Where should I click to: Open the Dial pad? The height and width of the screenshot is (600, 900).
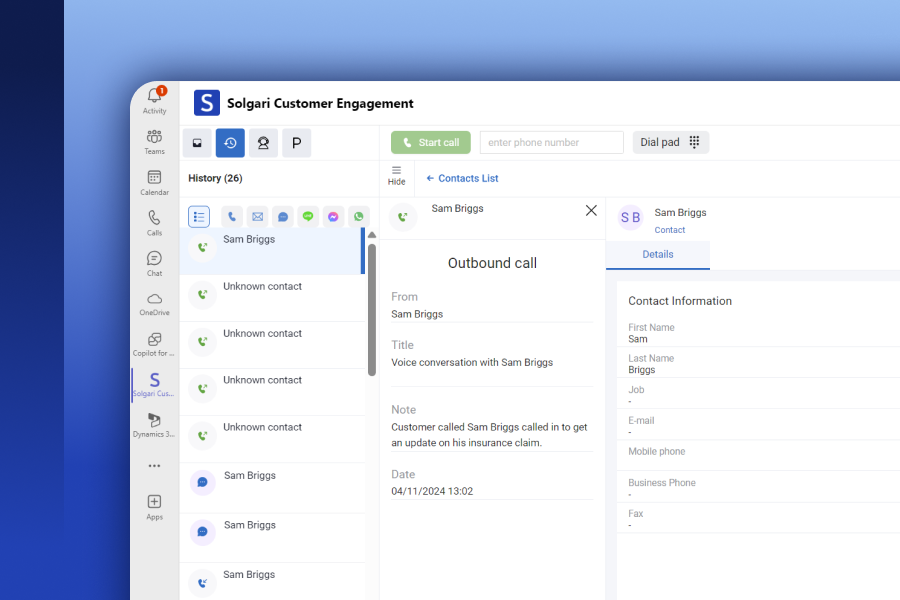(x=670, y=142)
